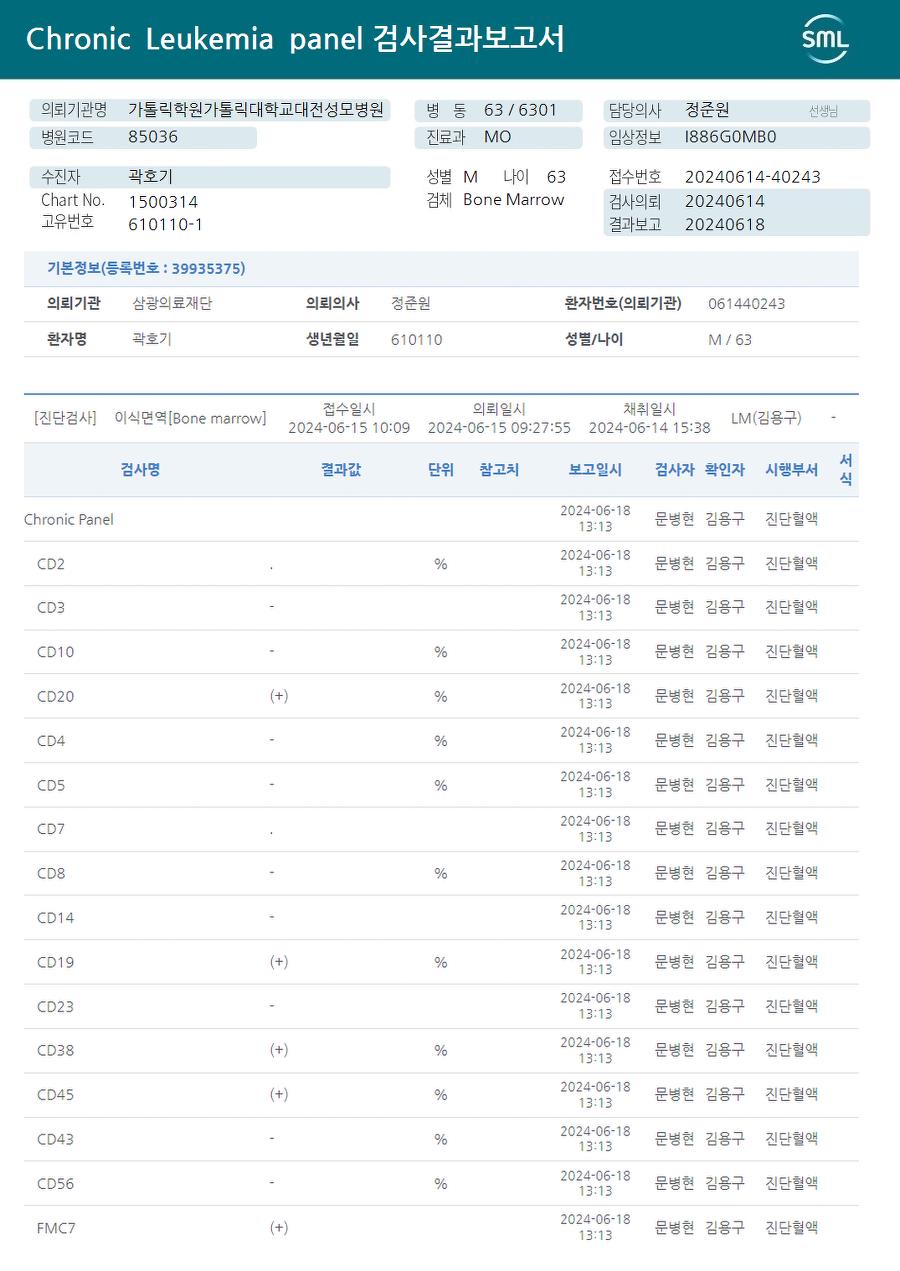Select the CD14 test name
The height and width of the screenshot is (1271, 900).
[x=55, y=917]
